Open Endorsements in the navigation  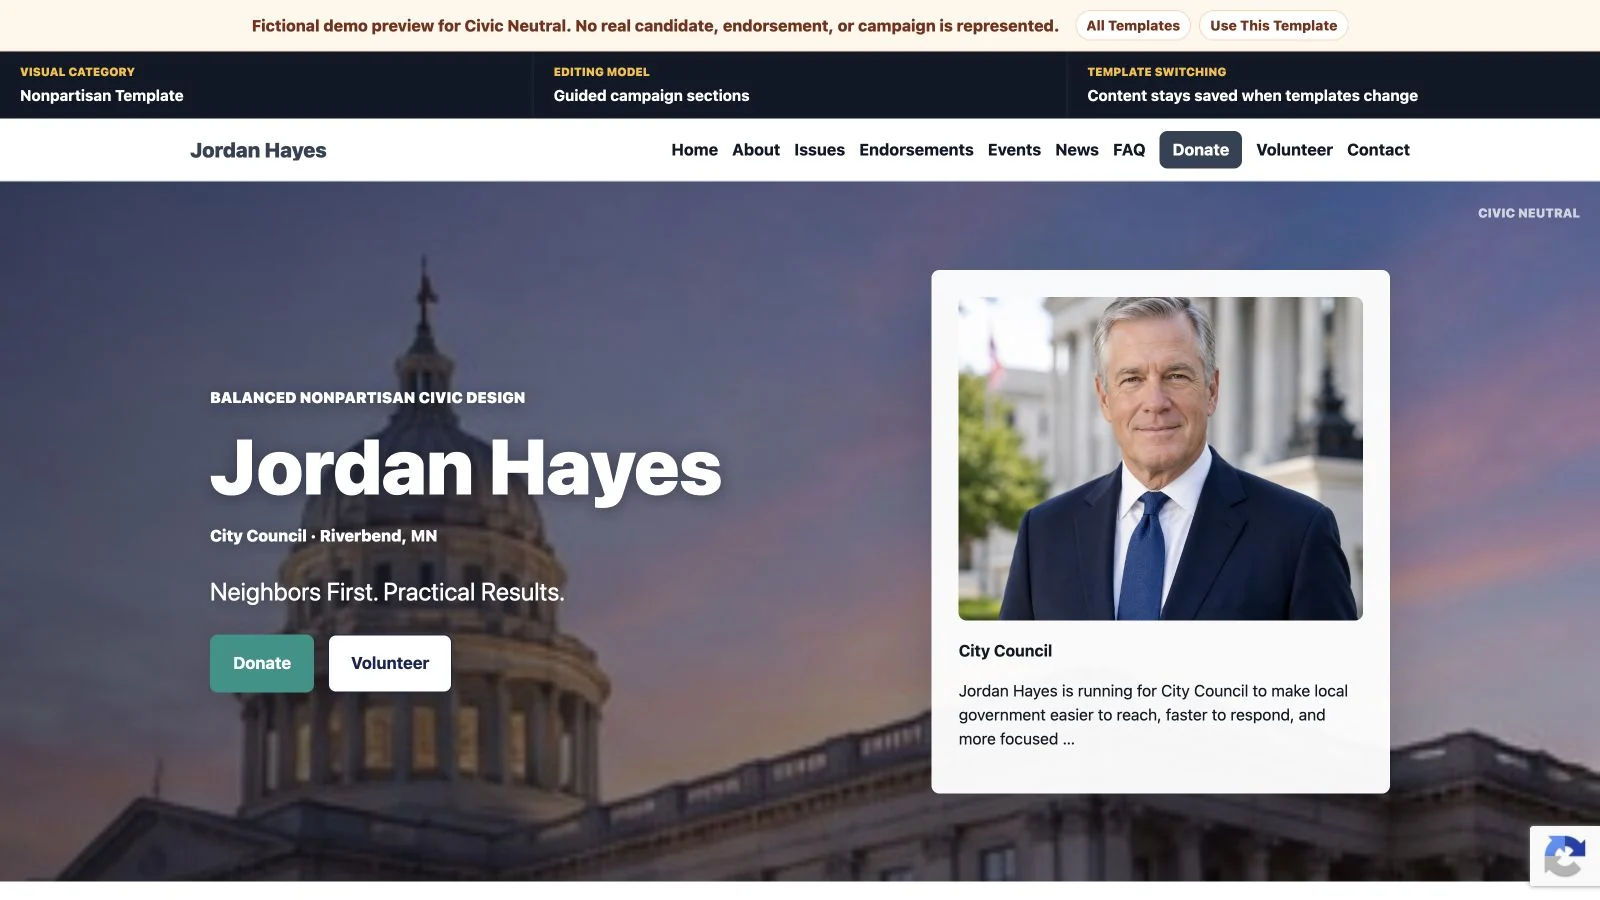point(916,150)
